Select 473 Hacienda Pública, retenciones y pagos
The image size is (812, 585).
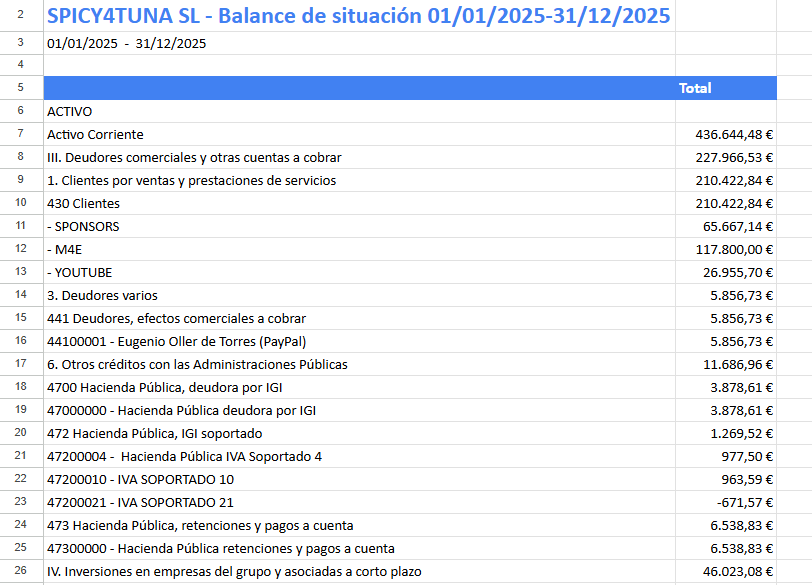(359, 525)
